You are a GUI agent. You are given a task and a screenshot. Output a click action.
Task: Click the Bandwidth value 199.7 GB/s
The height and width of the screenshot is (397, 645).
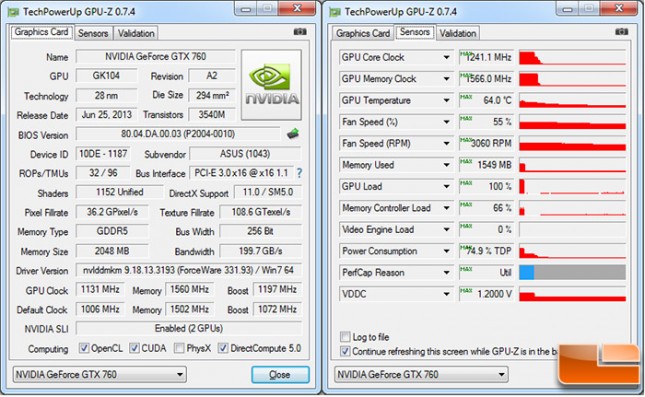pos(260,251)
